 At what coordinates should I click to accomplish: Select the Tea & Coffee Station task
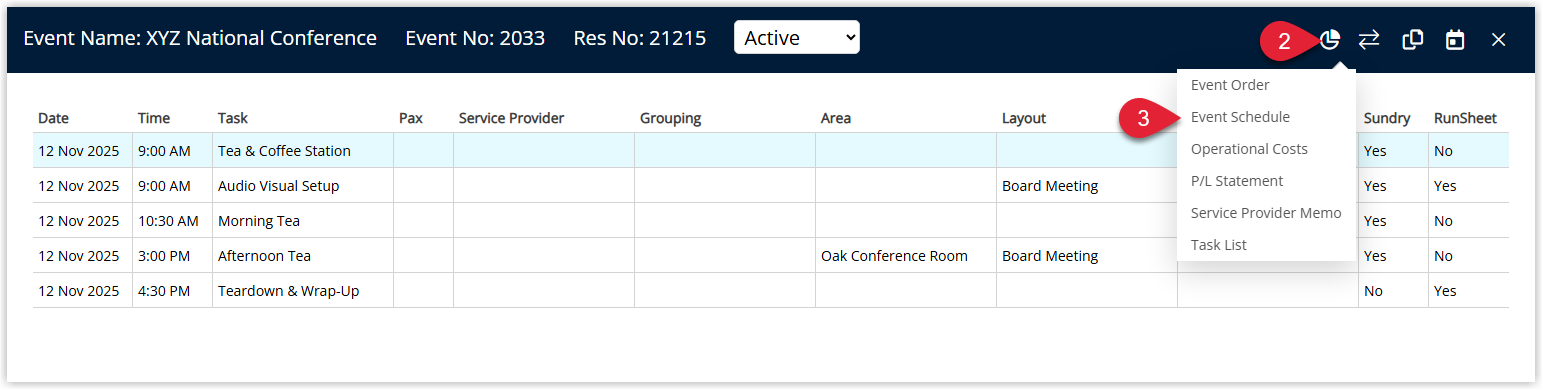pos(285,151)
